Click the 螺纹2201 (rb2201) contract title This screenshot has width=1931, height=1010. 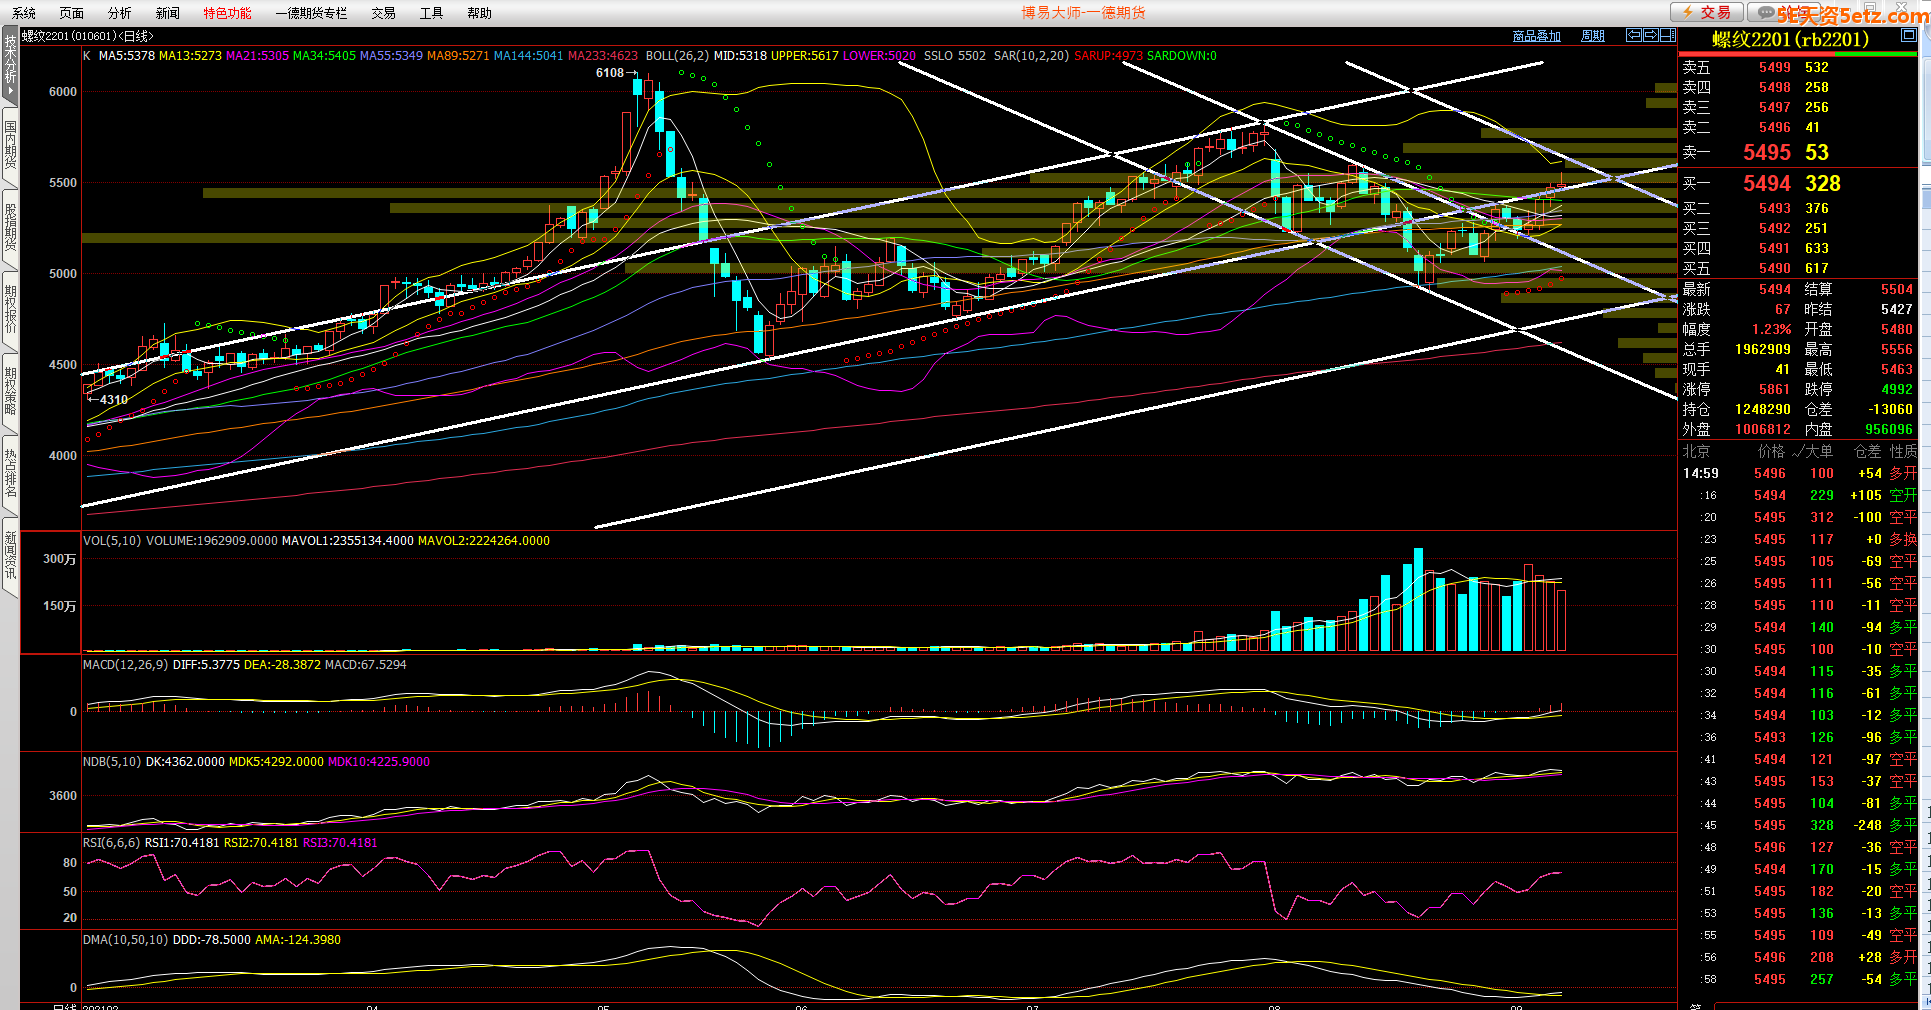(x=1790, y=39)
